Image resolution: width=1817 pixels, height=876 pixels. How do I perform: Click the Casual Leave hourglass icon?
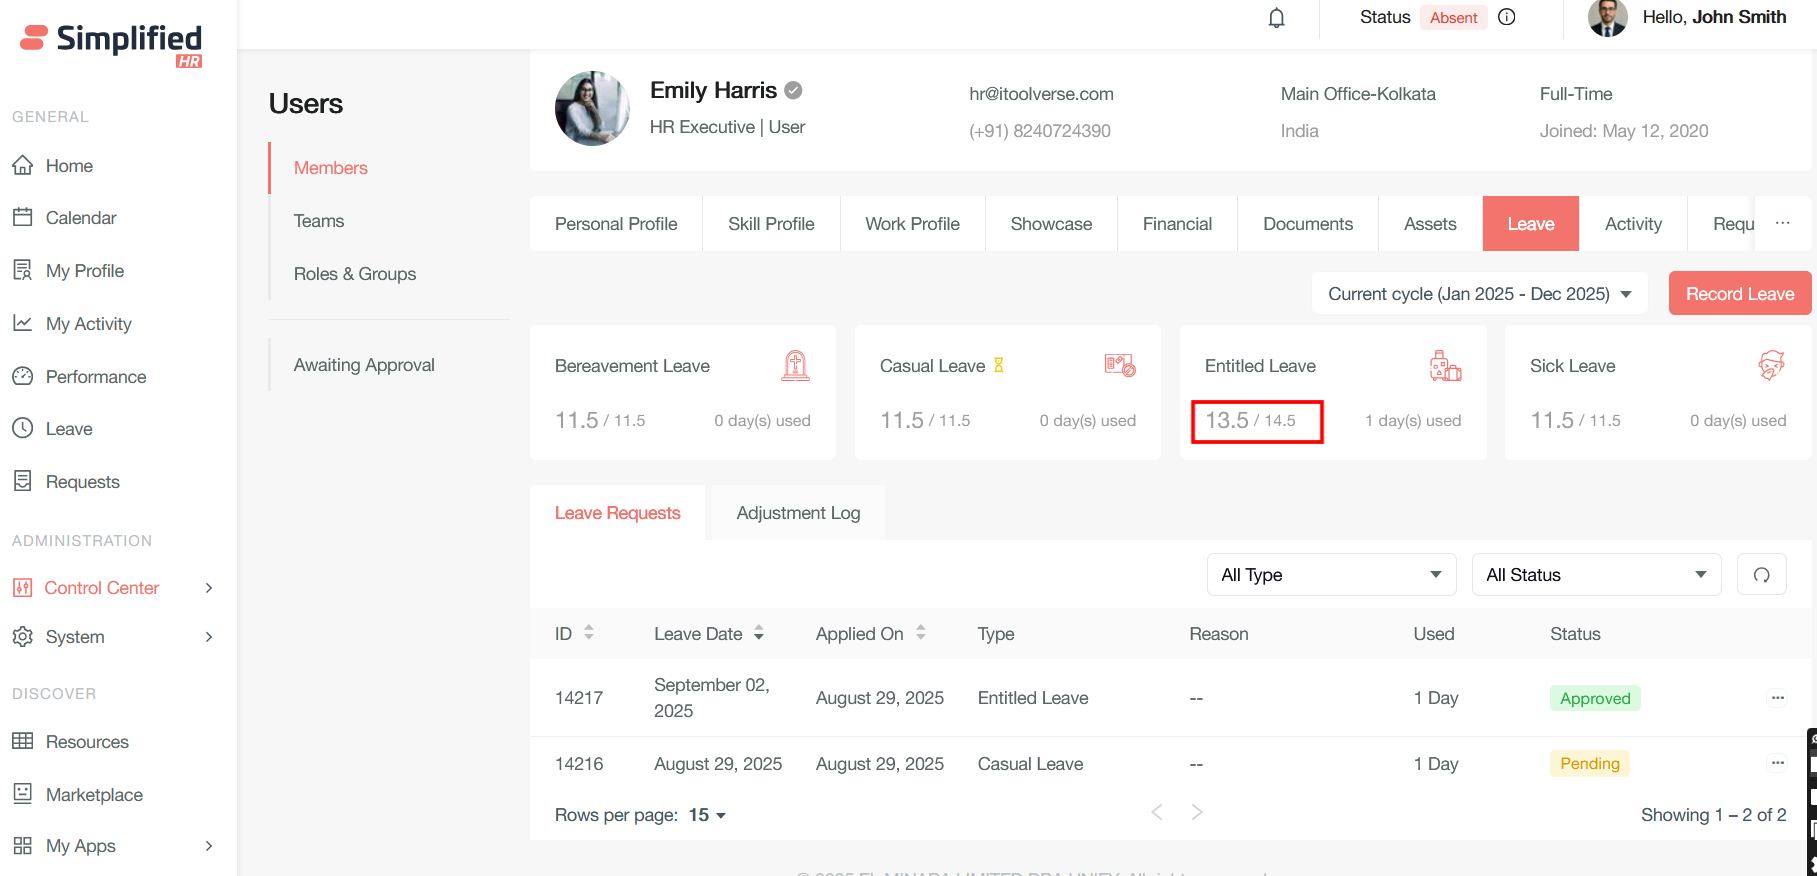(x=998, y=365)
